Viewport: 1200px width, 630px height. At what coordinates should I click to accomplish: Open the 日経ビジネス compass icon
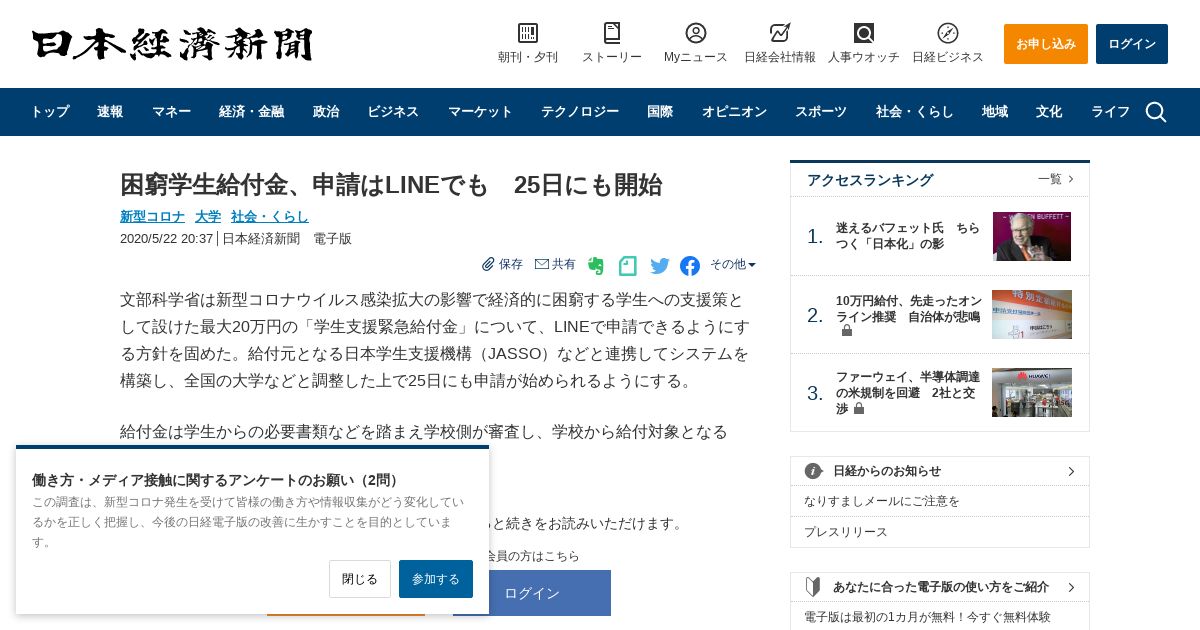[x=948, y=33]
